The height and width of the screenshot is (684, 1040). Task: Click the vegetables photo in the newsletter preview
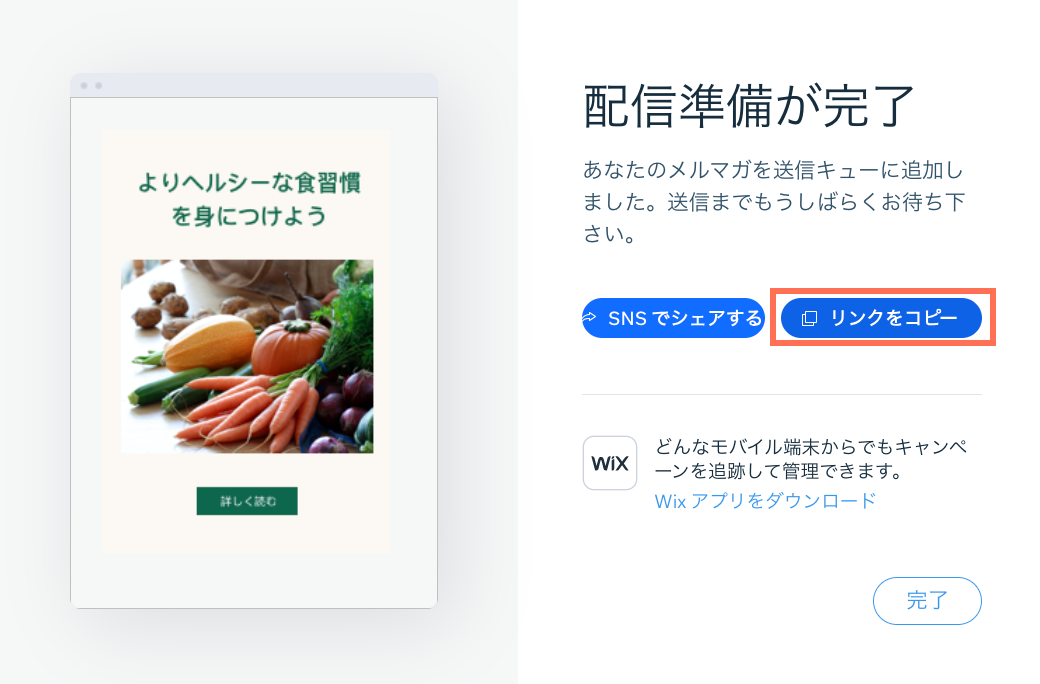pos(246,355)
